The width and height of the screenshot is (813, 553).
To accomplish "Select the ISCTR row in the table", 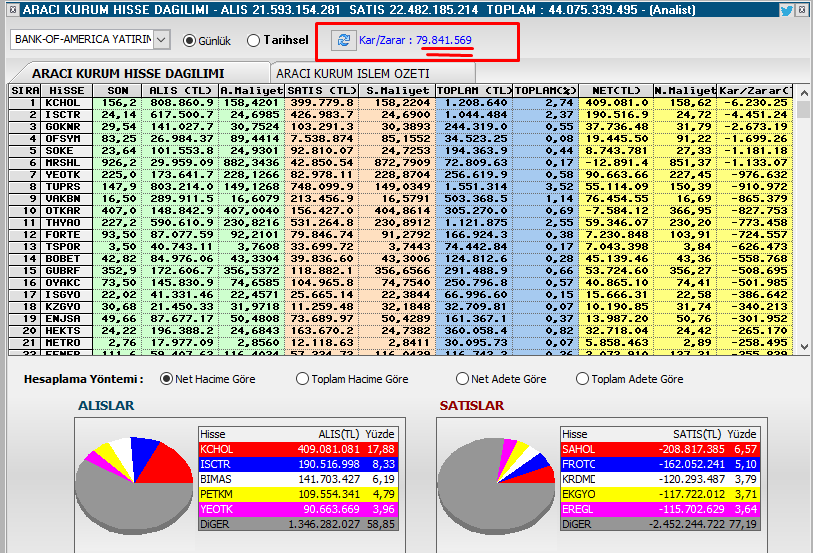I will pyautogui.click(x=401, y=115).
